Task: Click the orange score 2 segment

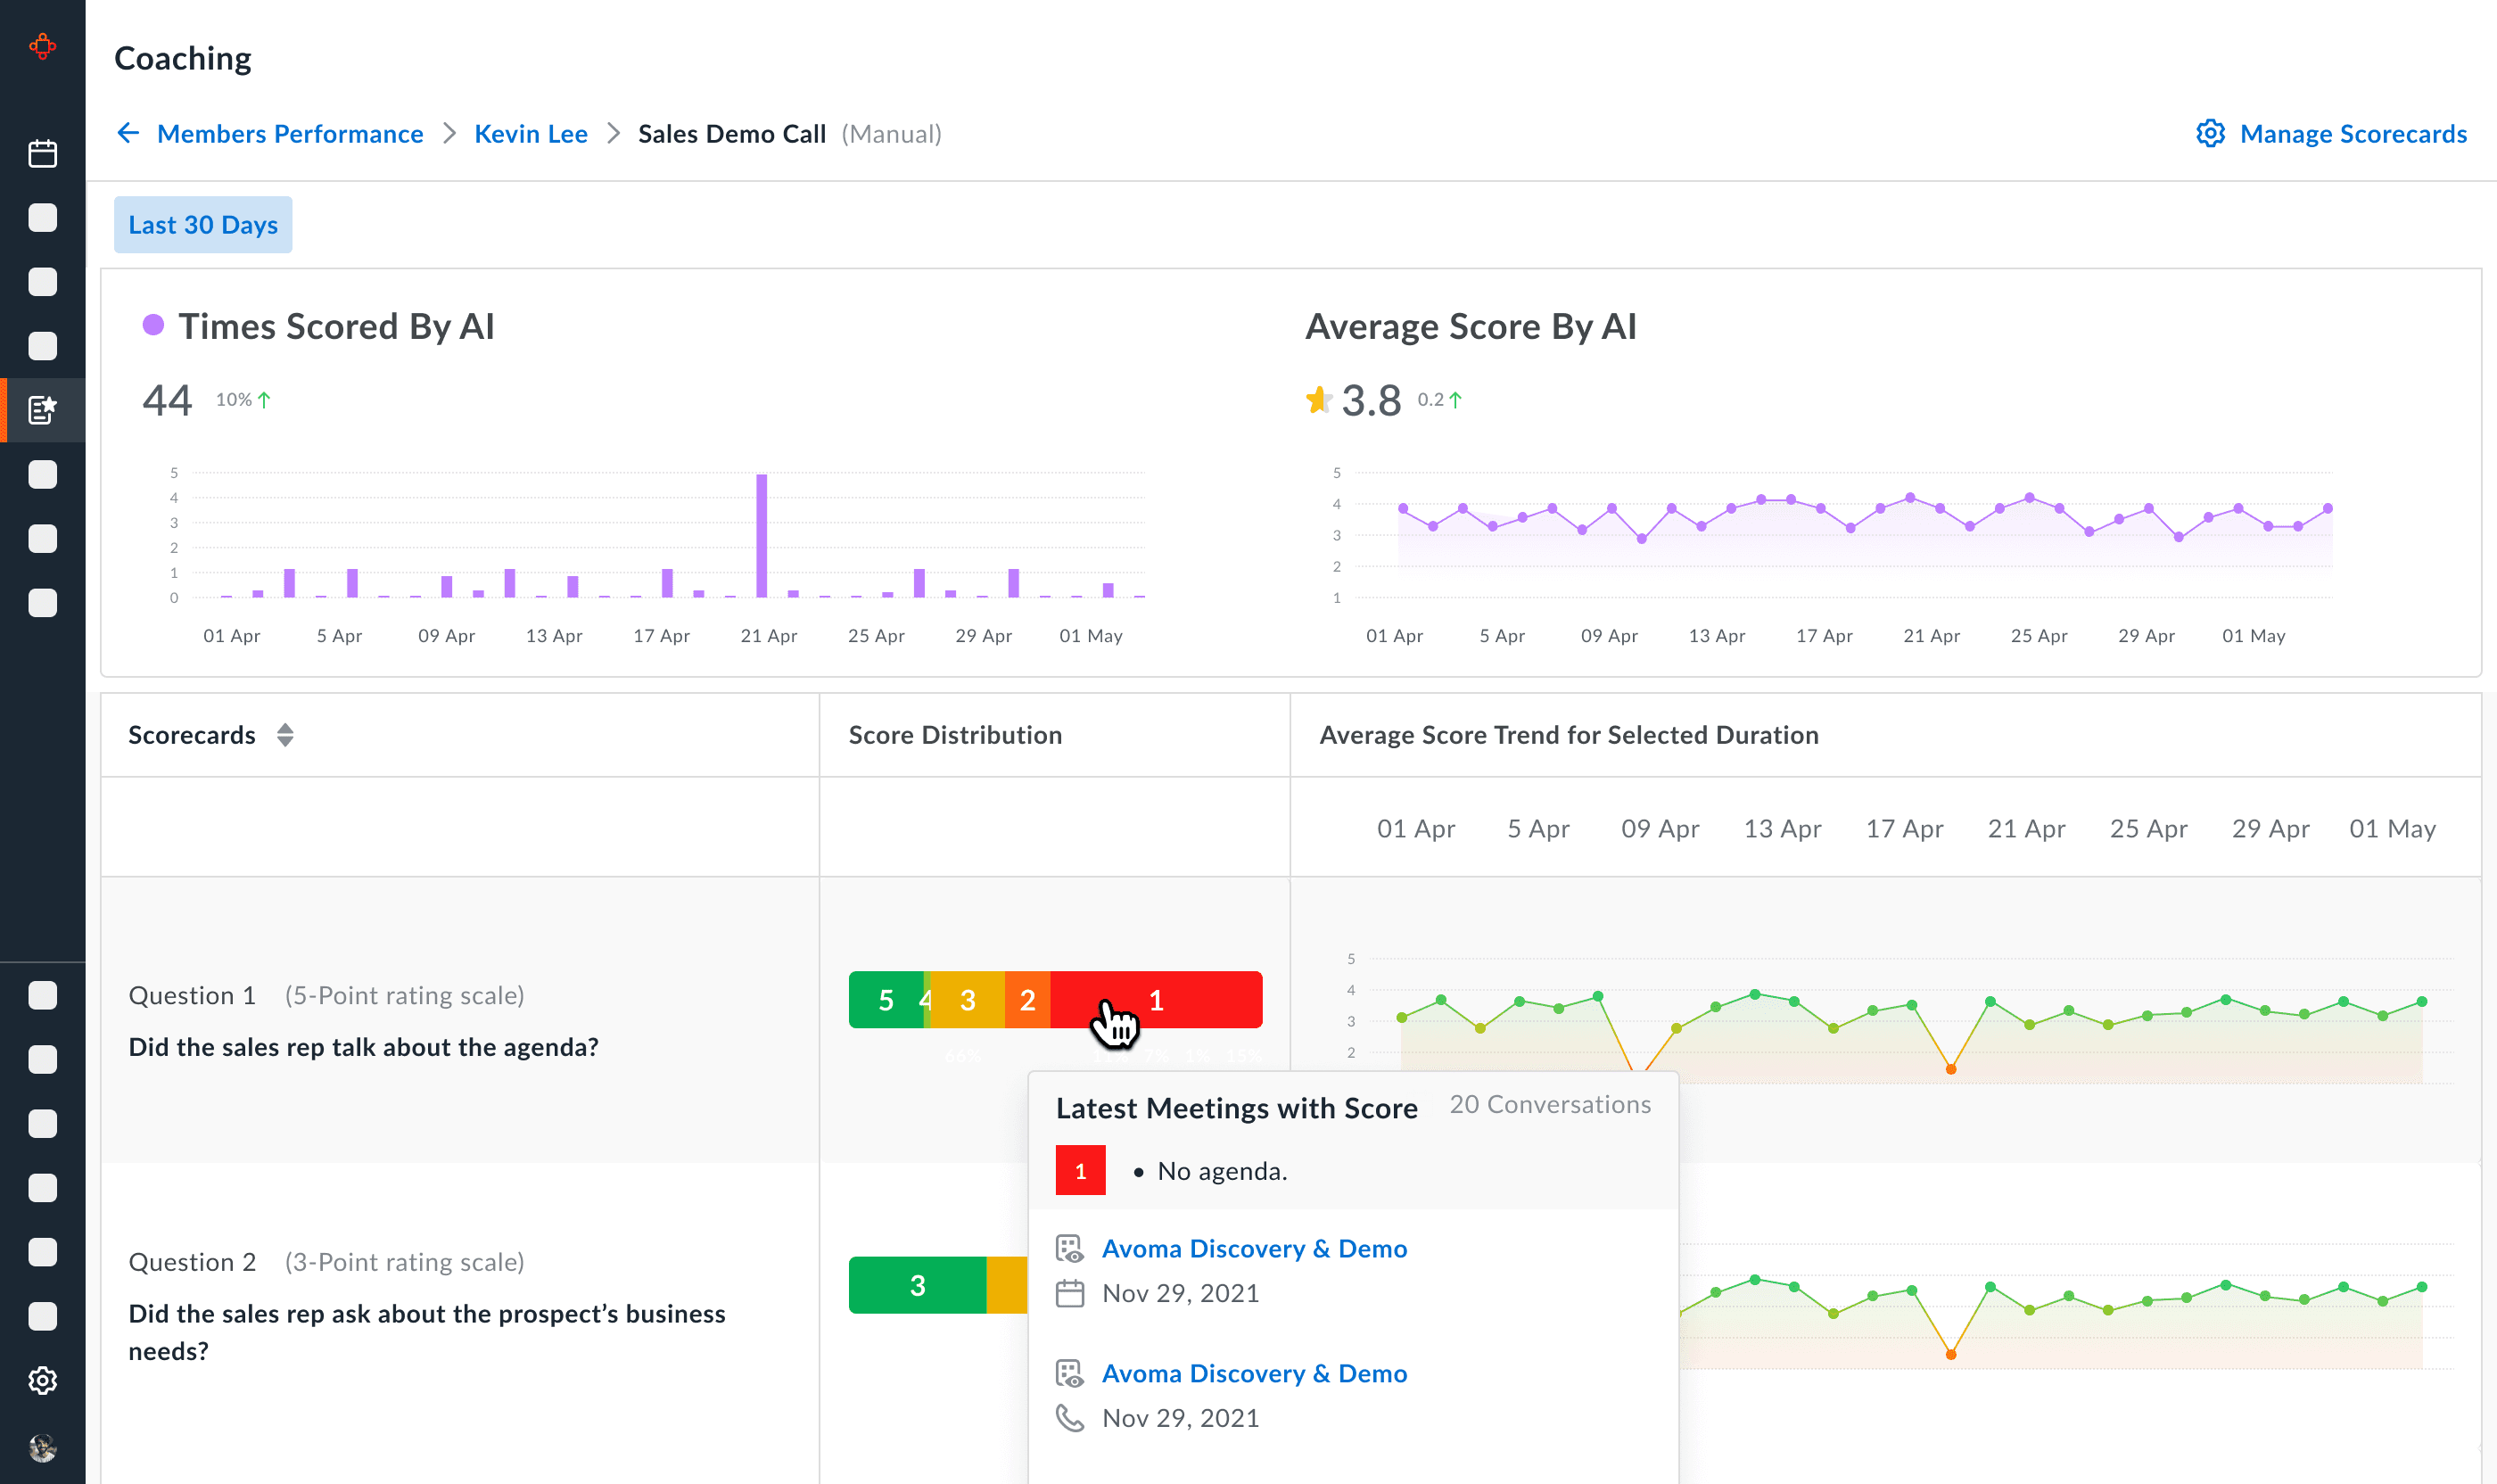Action: (x=1027, y=1000)
